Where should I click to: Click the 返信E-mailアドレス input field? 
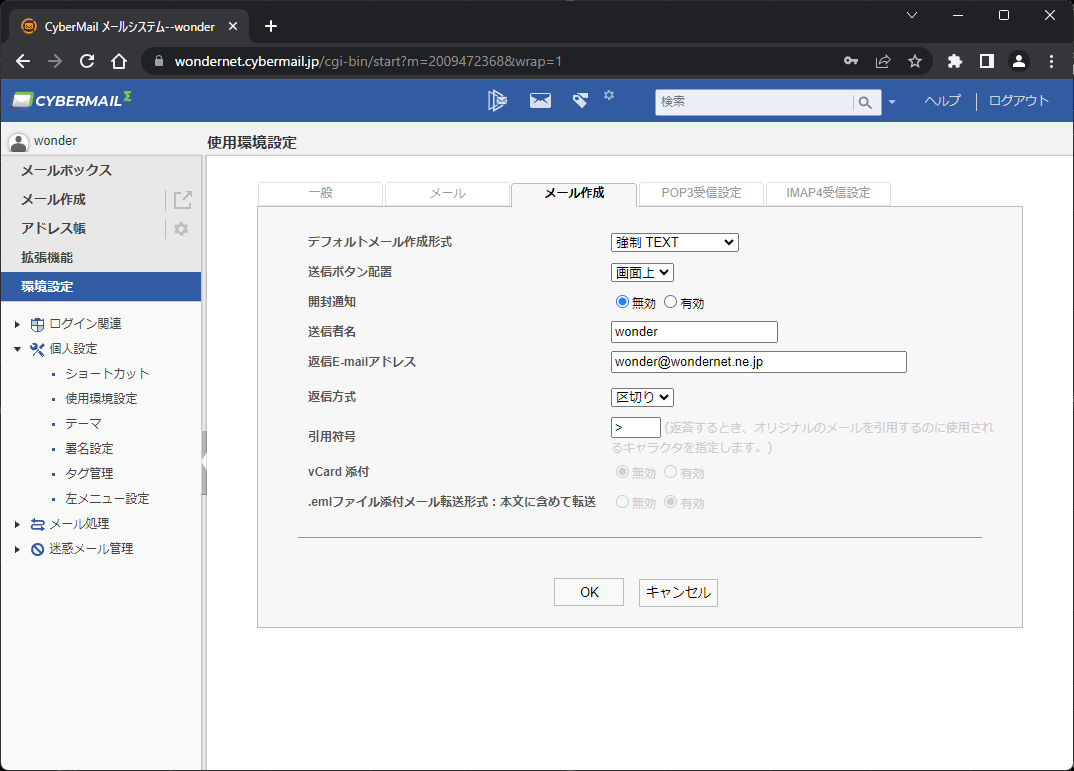click(759, 362)
